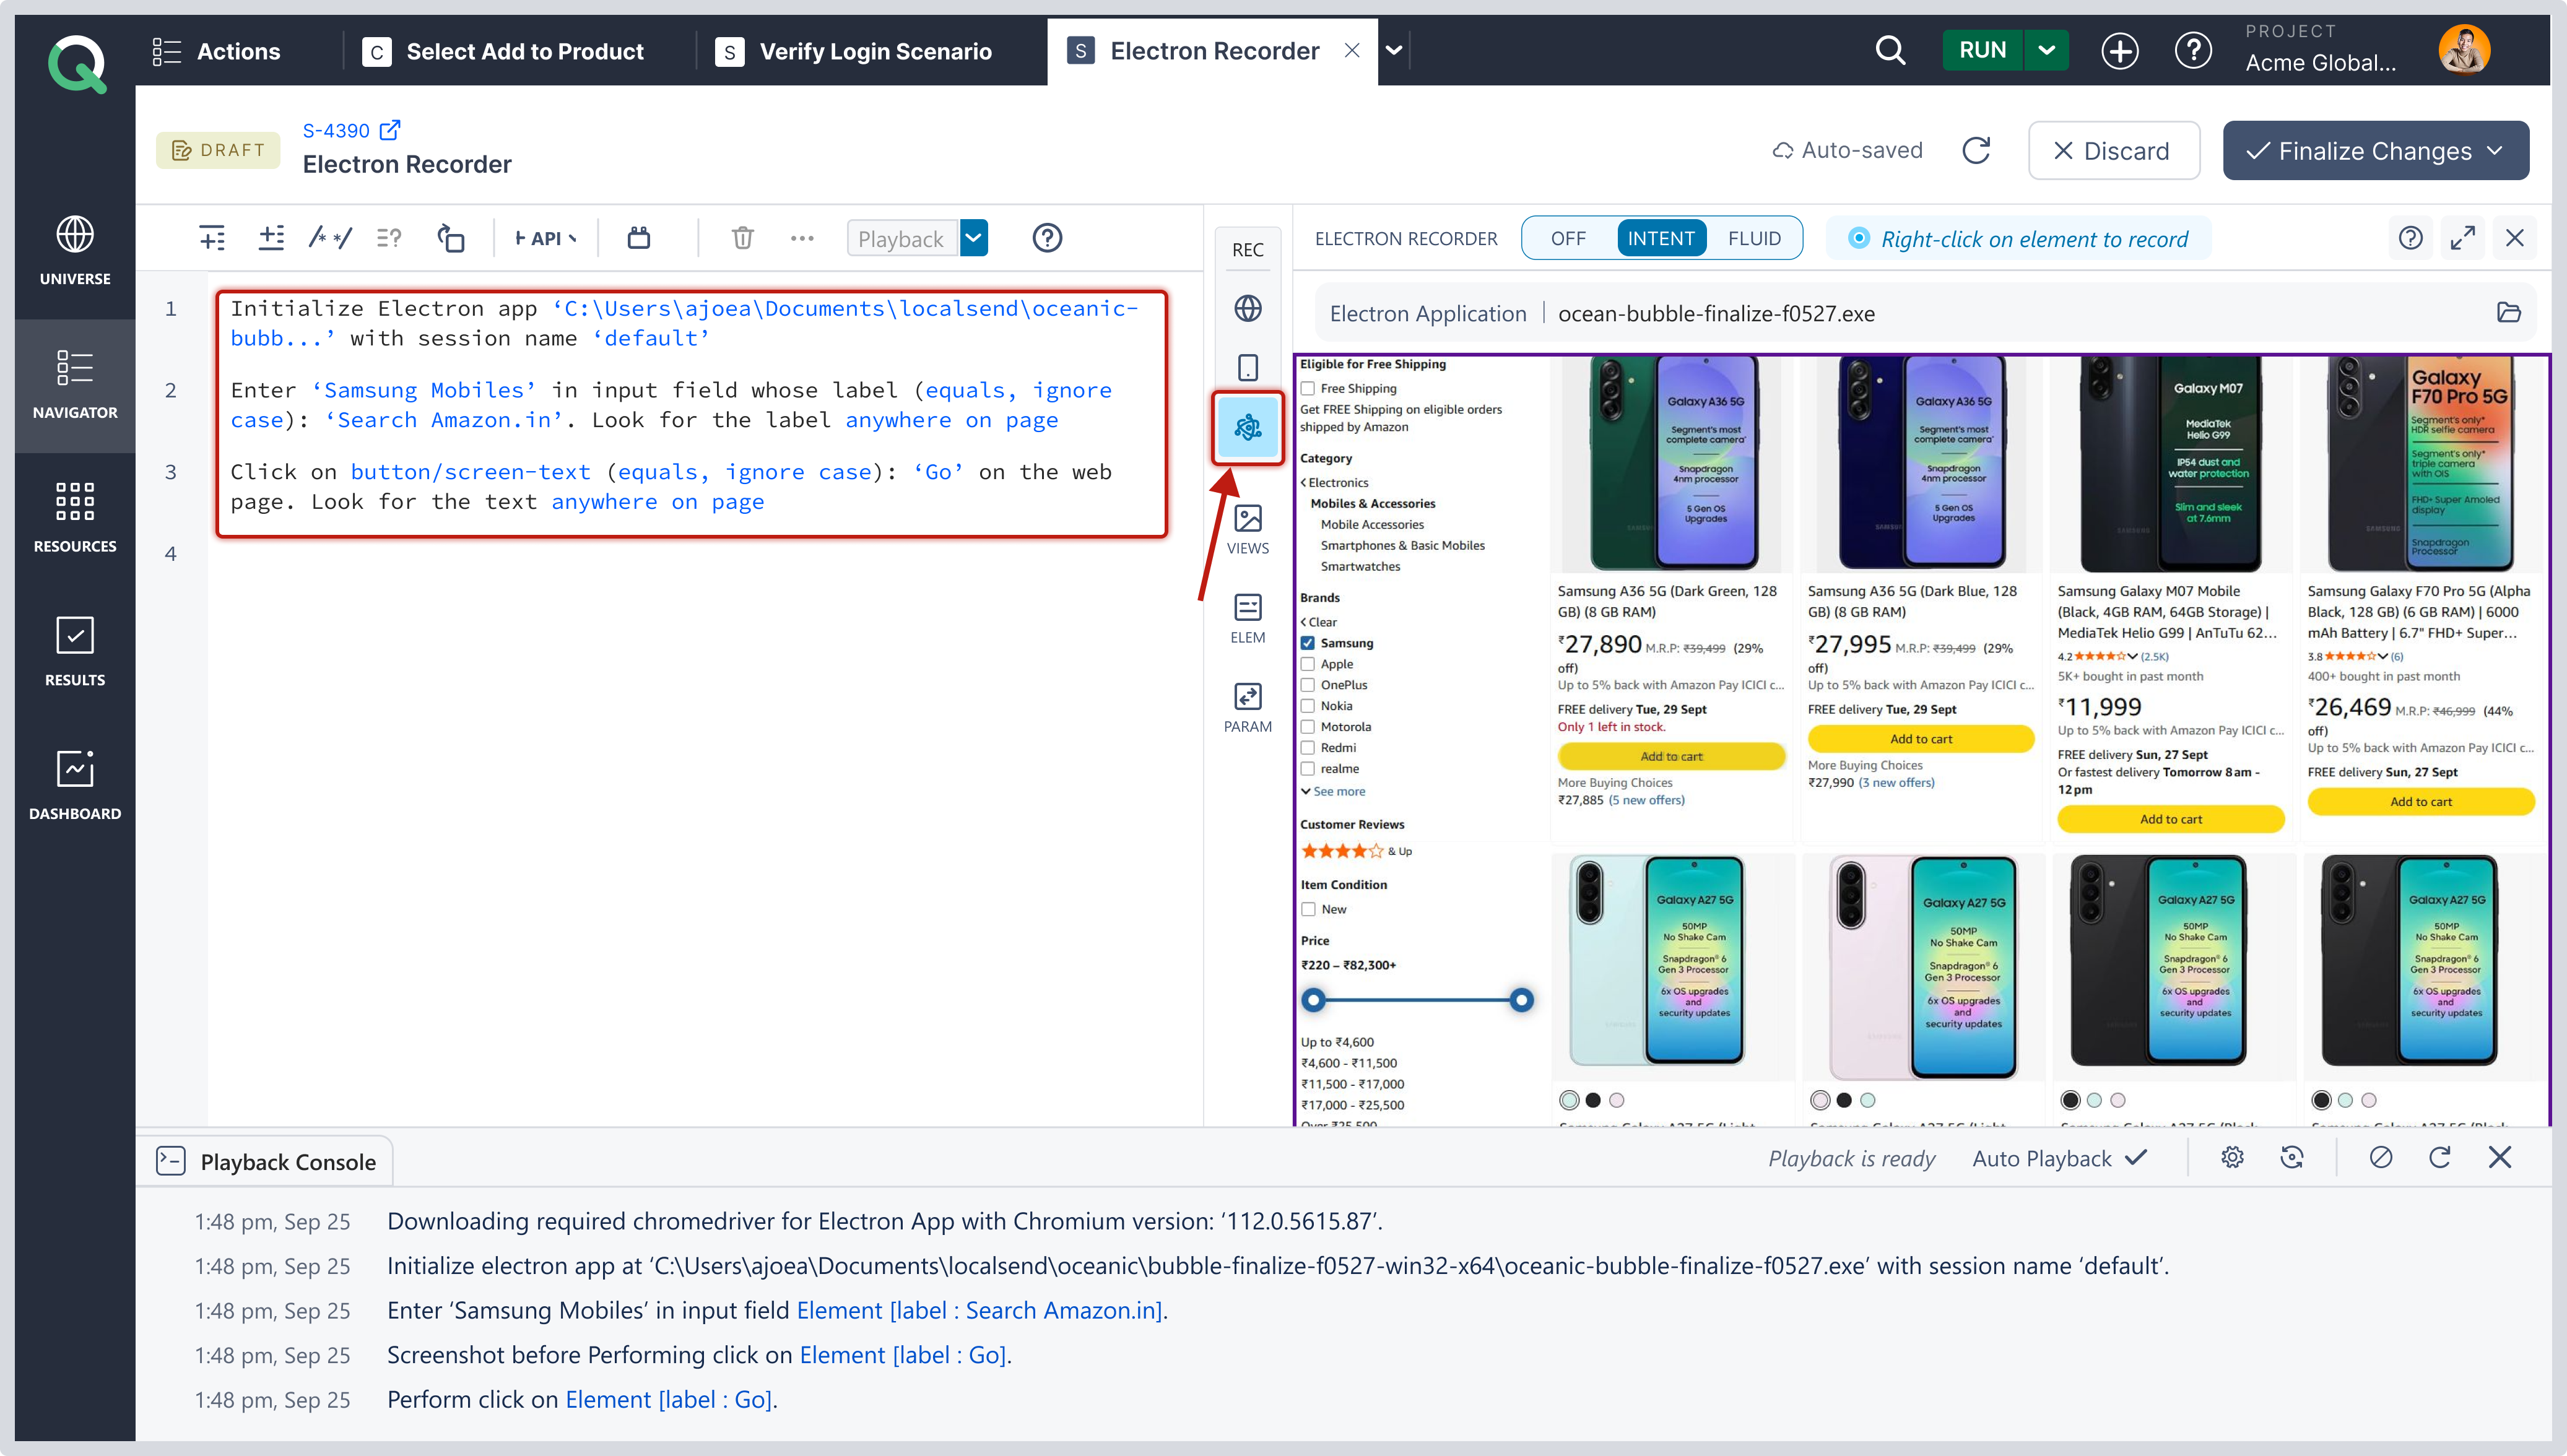Click the insert step icon in editor toolbar

(x=212, y=238)
